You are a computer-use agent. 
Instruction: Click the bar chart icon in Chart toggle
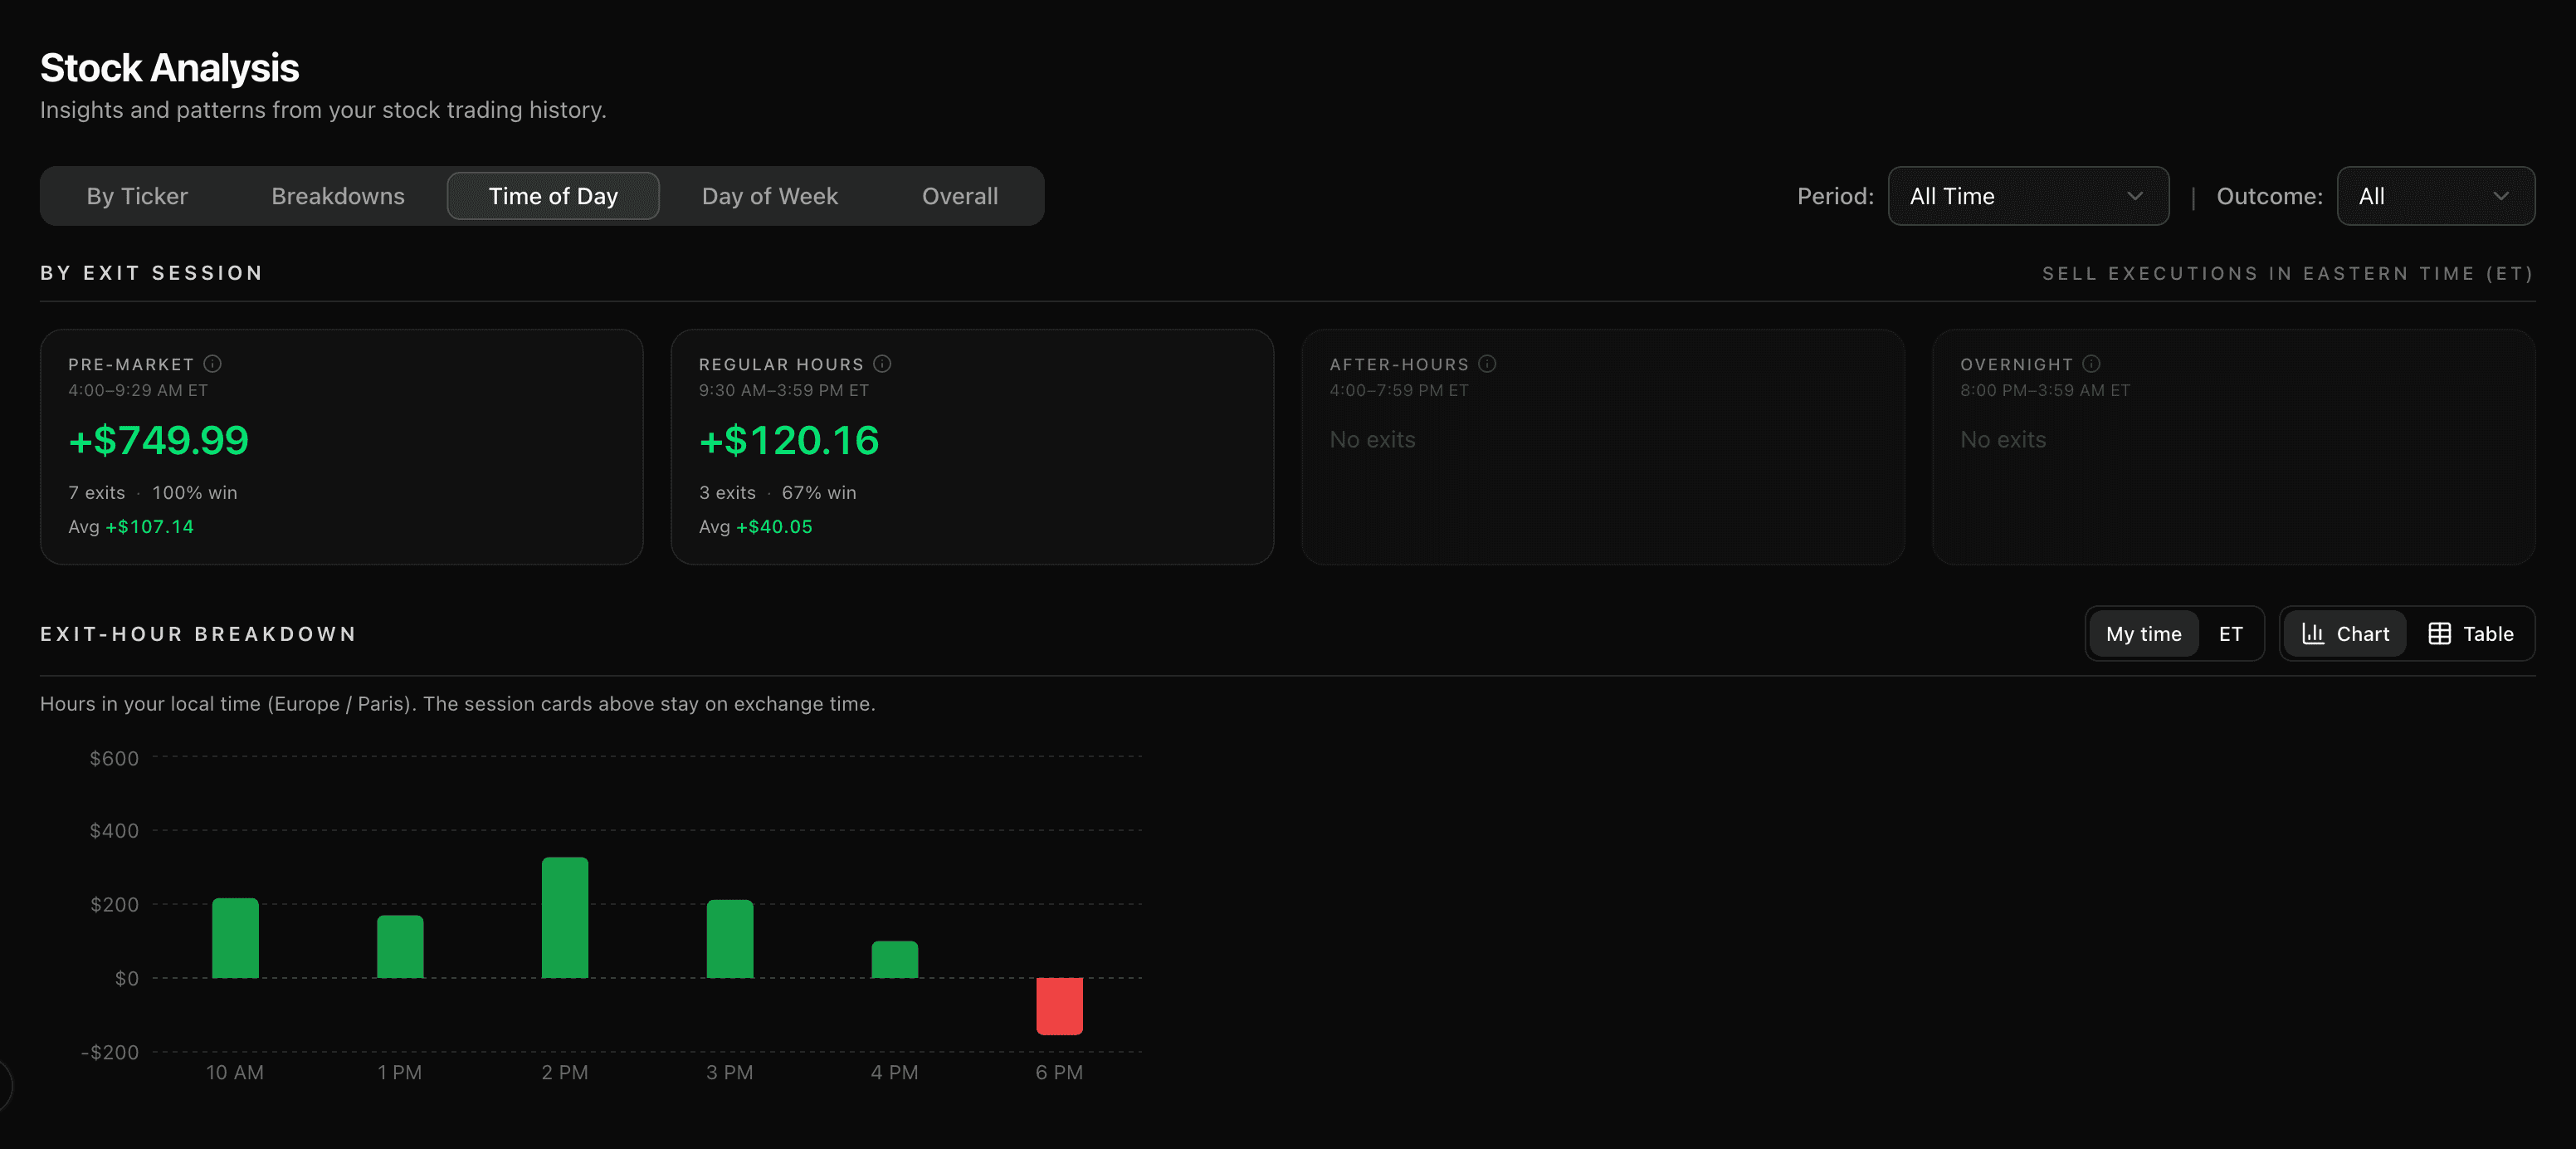point(2313,634)
